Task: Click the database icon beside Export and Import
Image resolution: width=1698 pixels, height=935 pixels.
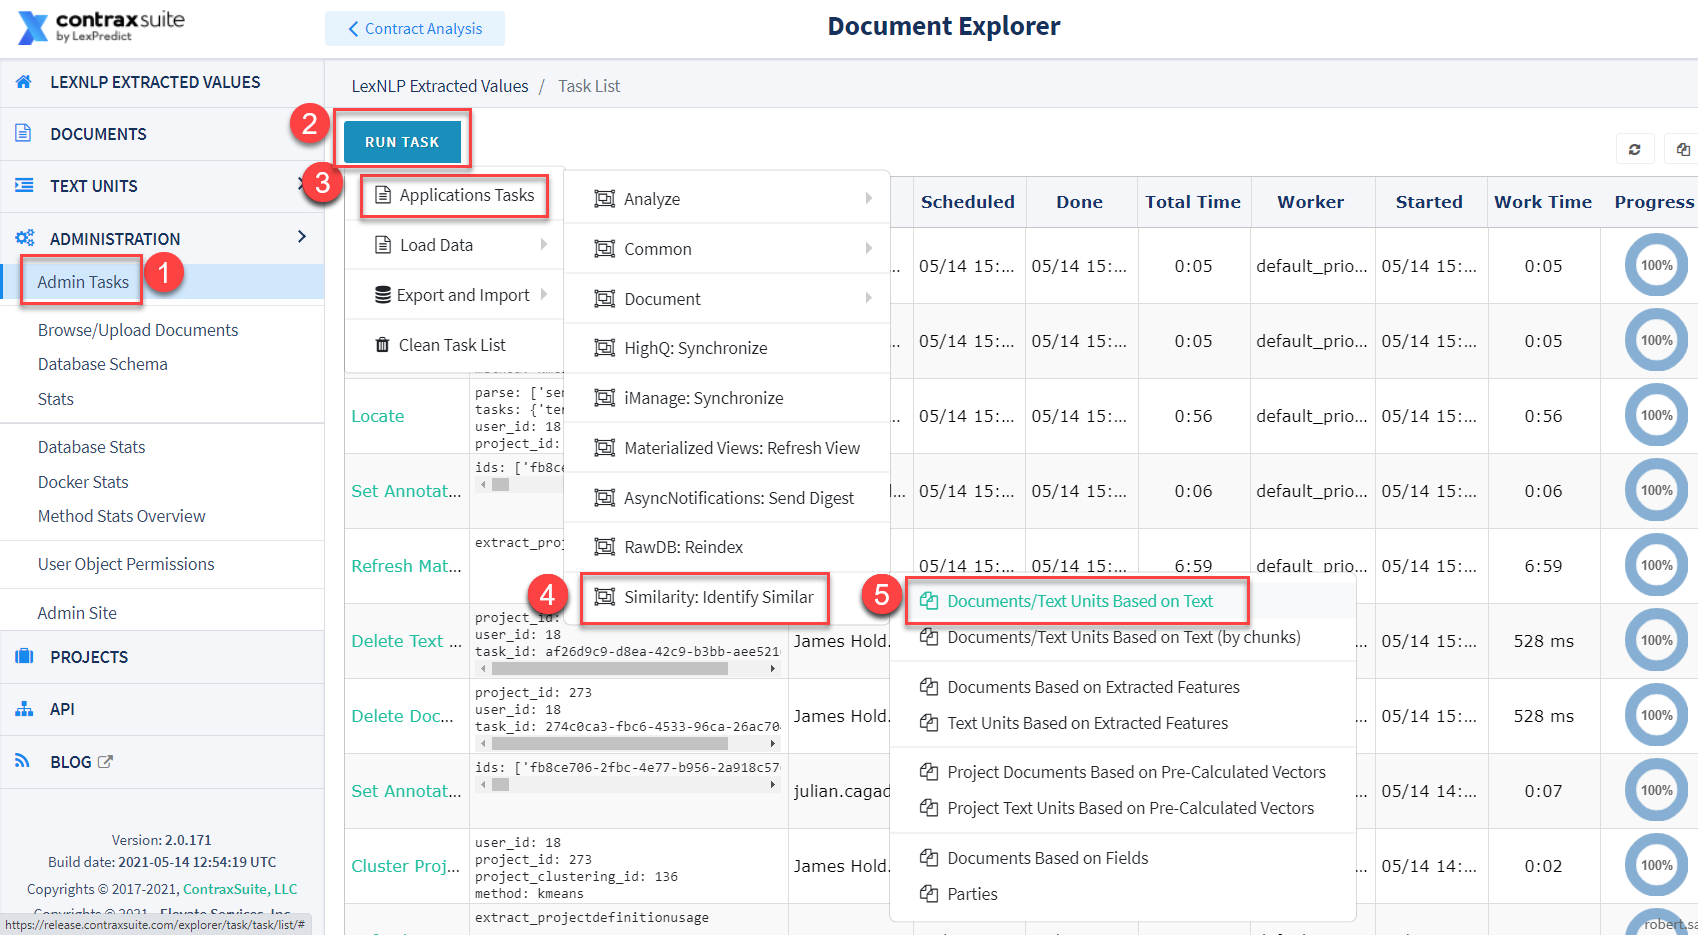Action: click(x=383, y=295)
